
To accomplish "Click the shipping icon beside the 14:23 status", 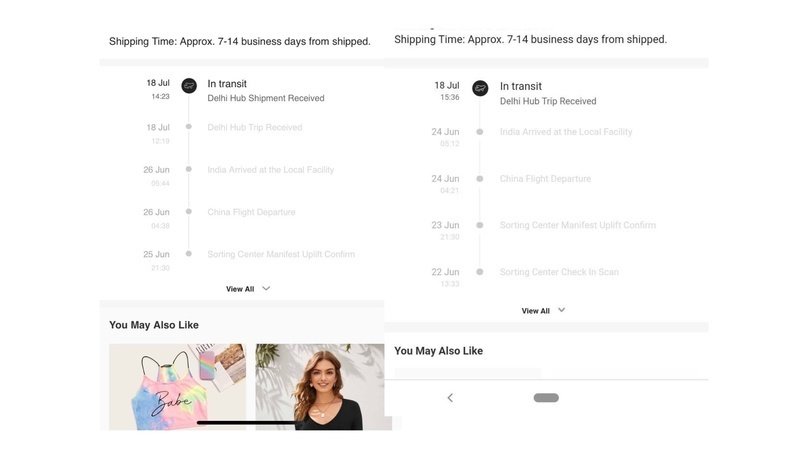I will coord(189,86).
